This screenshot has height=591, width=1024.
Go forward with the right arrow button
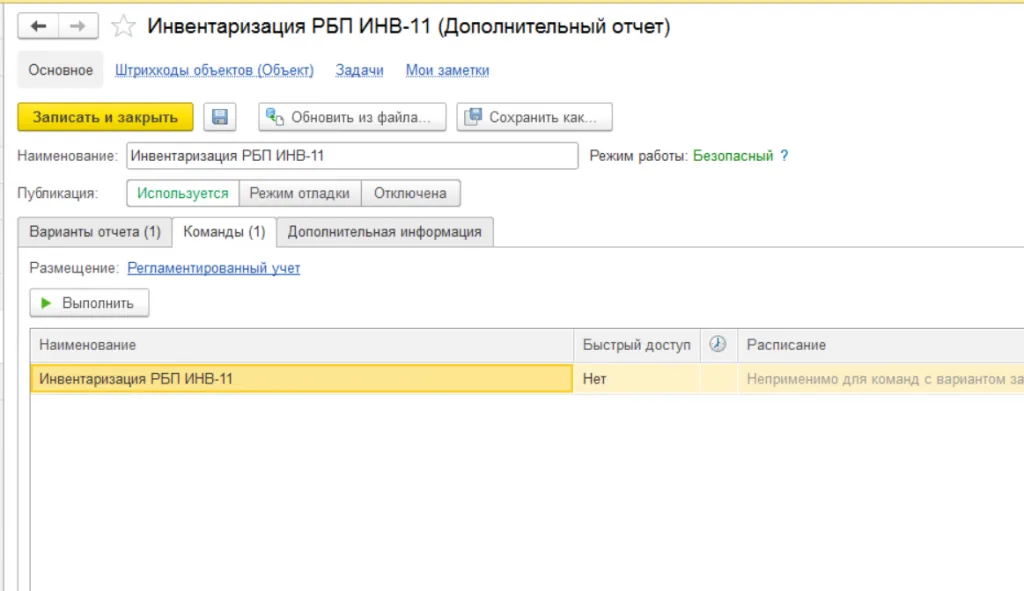[78, 26]
